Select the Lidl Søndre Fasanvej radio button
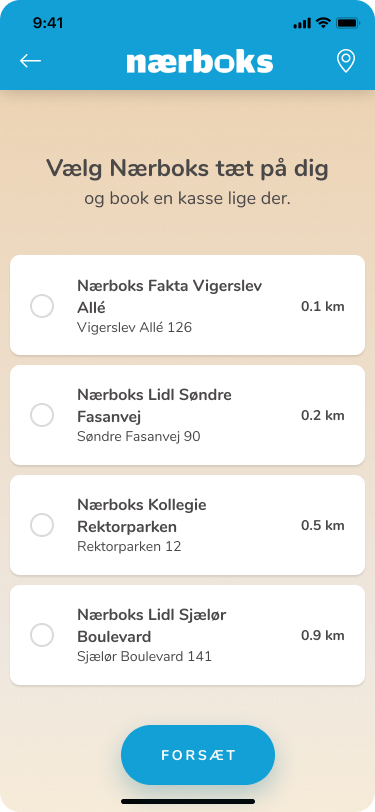 point(42,415)
